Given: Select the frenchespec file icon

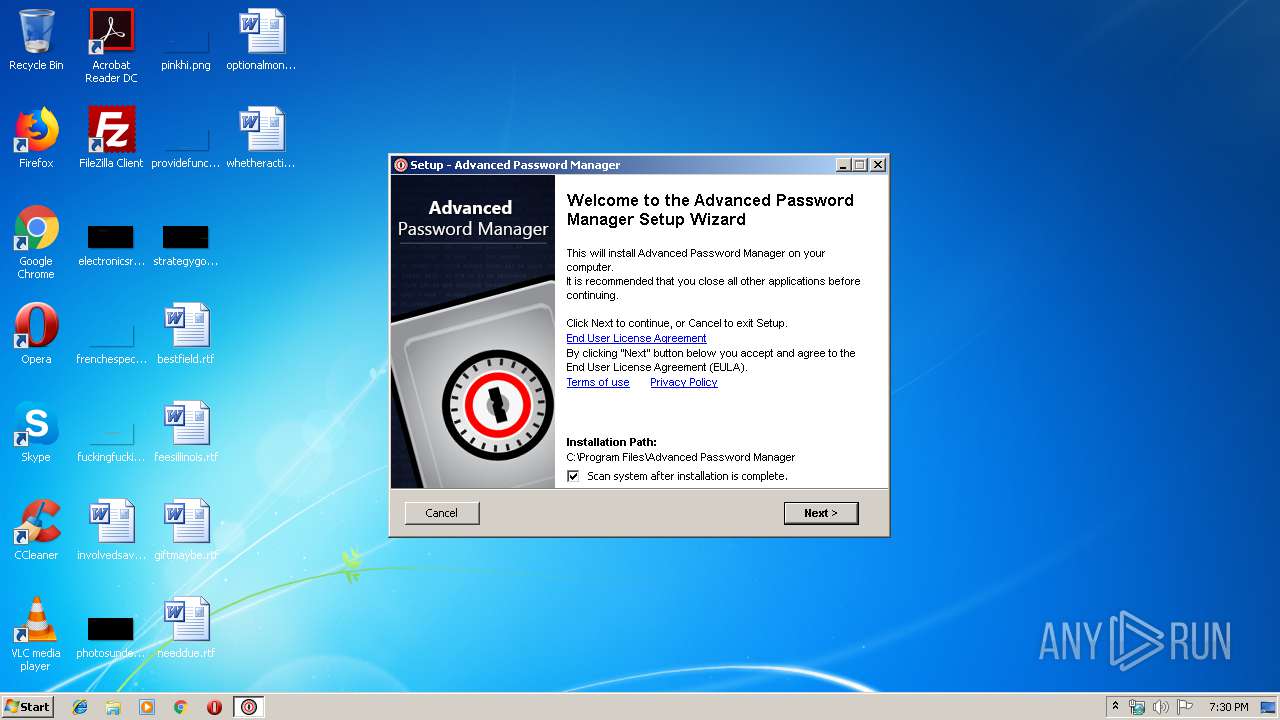Looking at the screenshot, I should click(x=111, y=340).
